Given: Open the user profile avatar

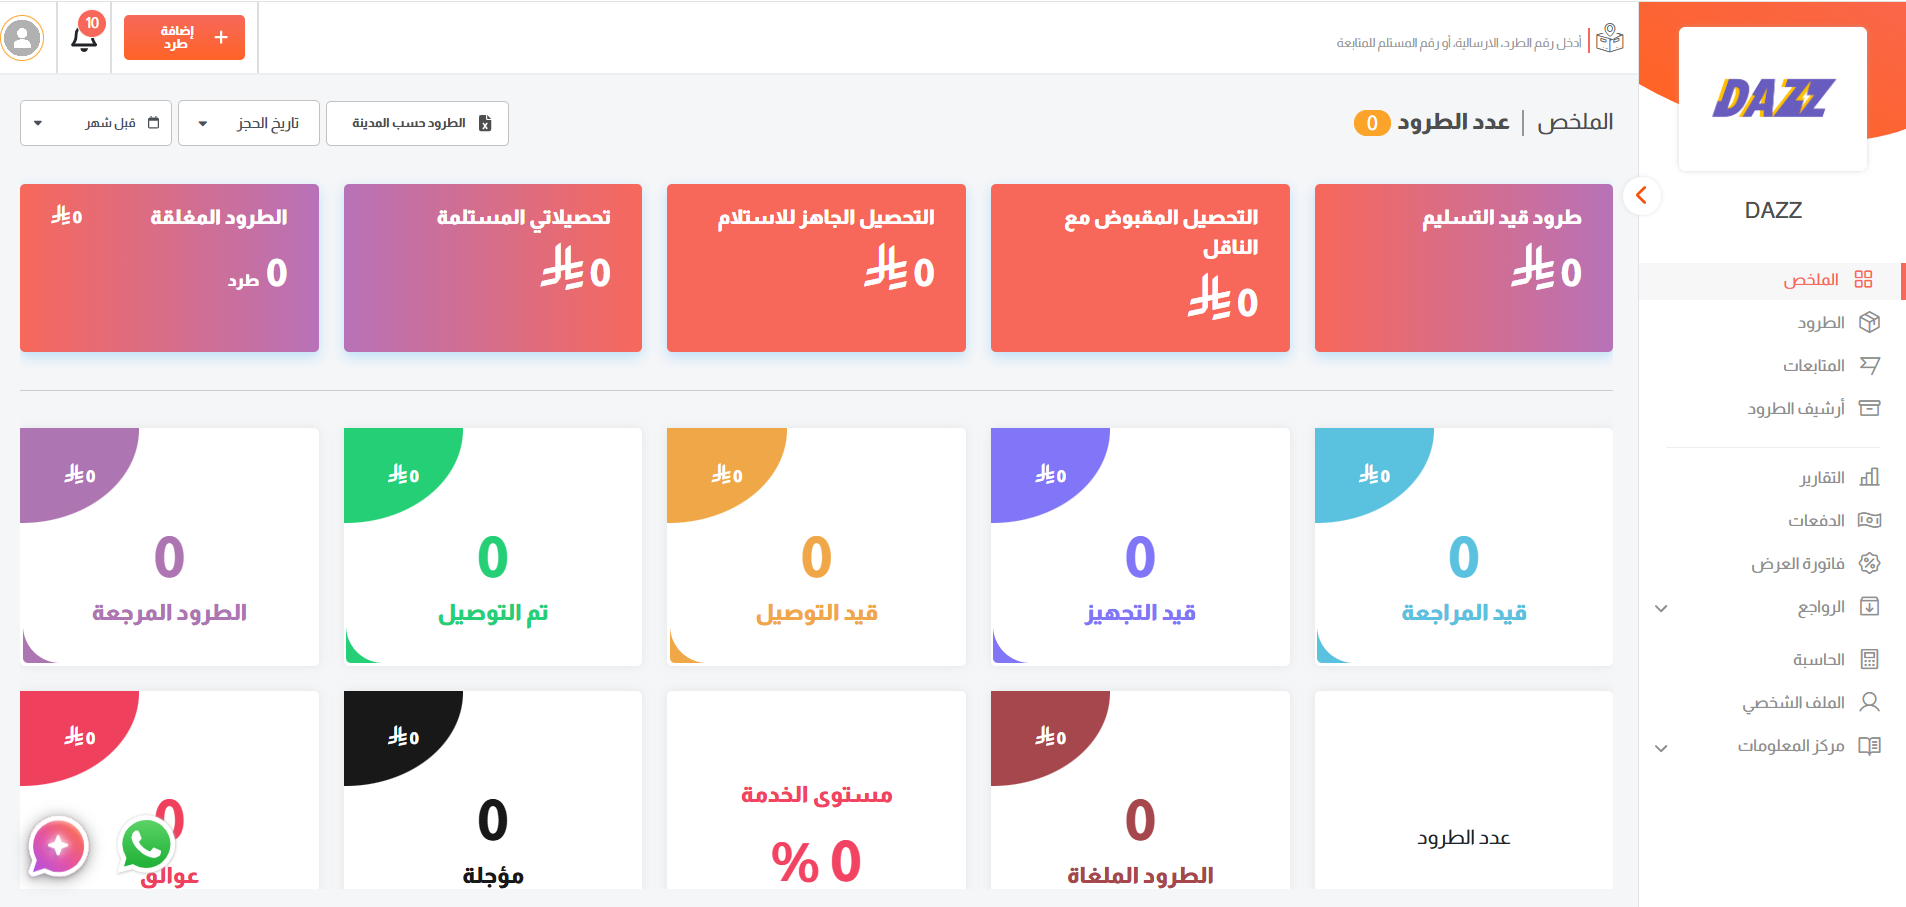Looking at the screenshot, I should [x=22, y=39].
